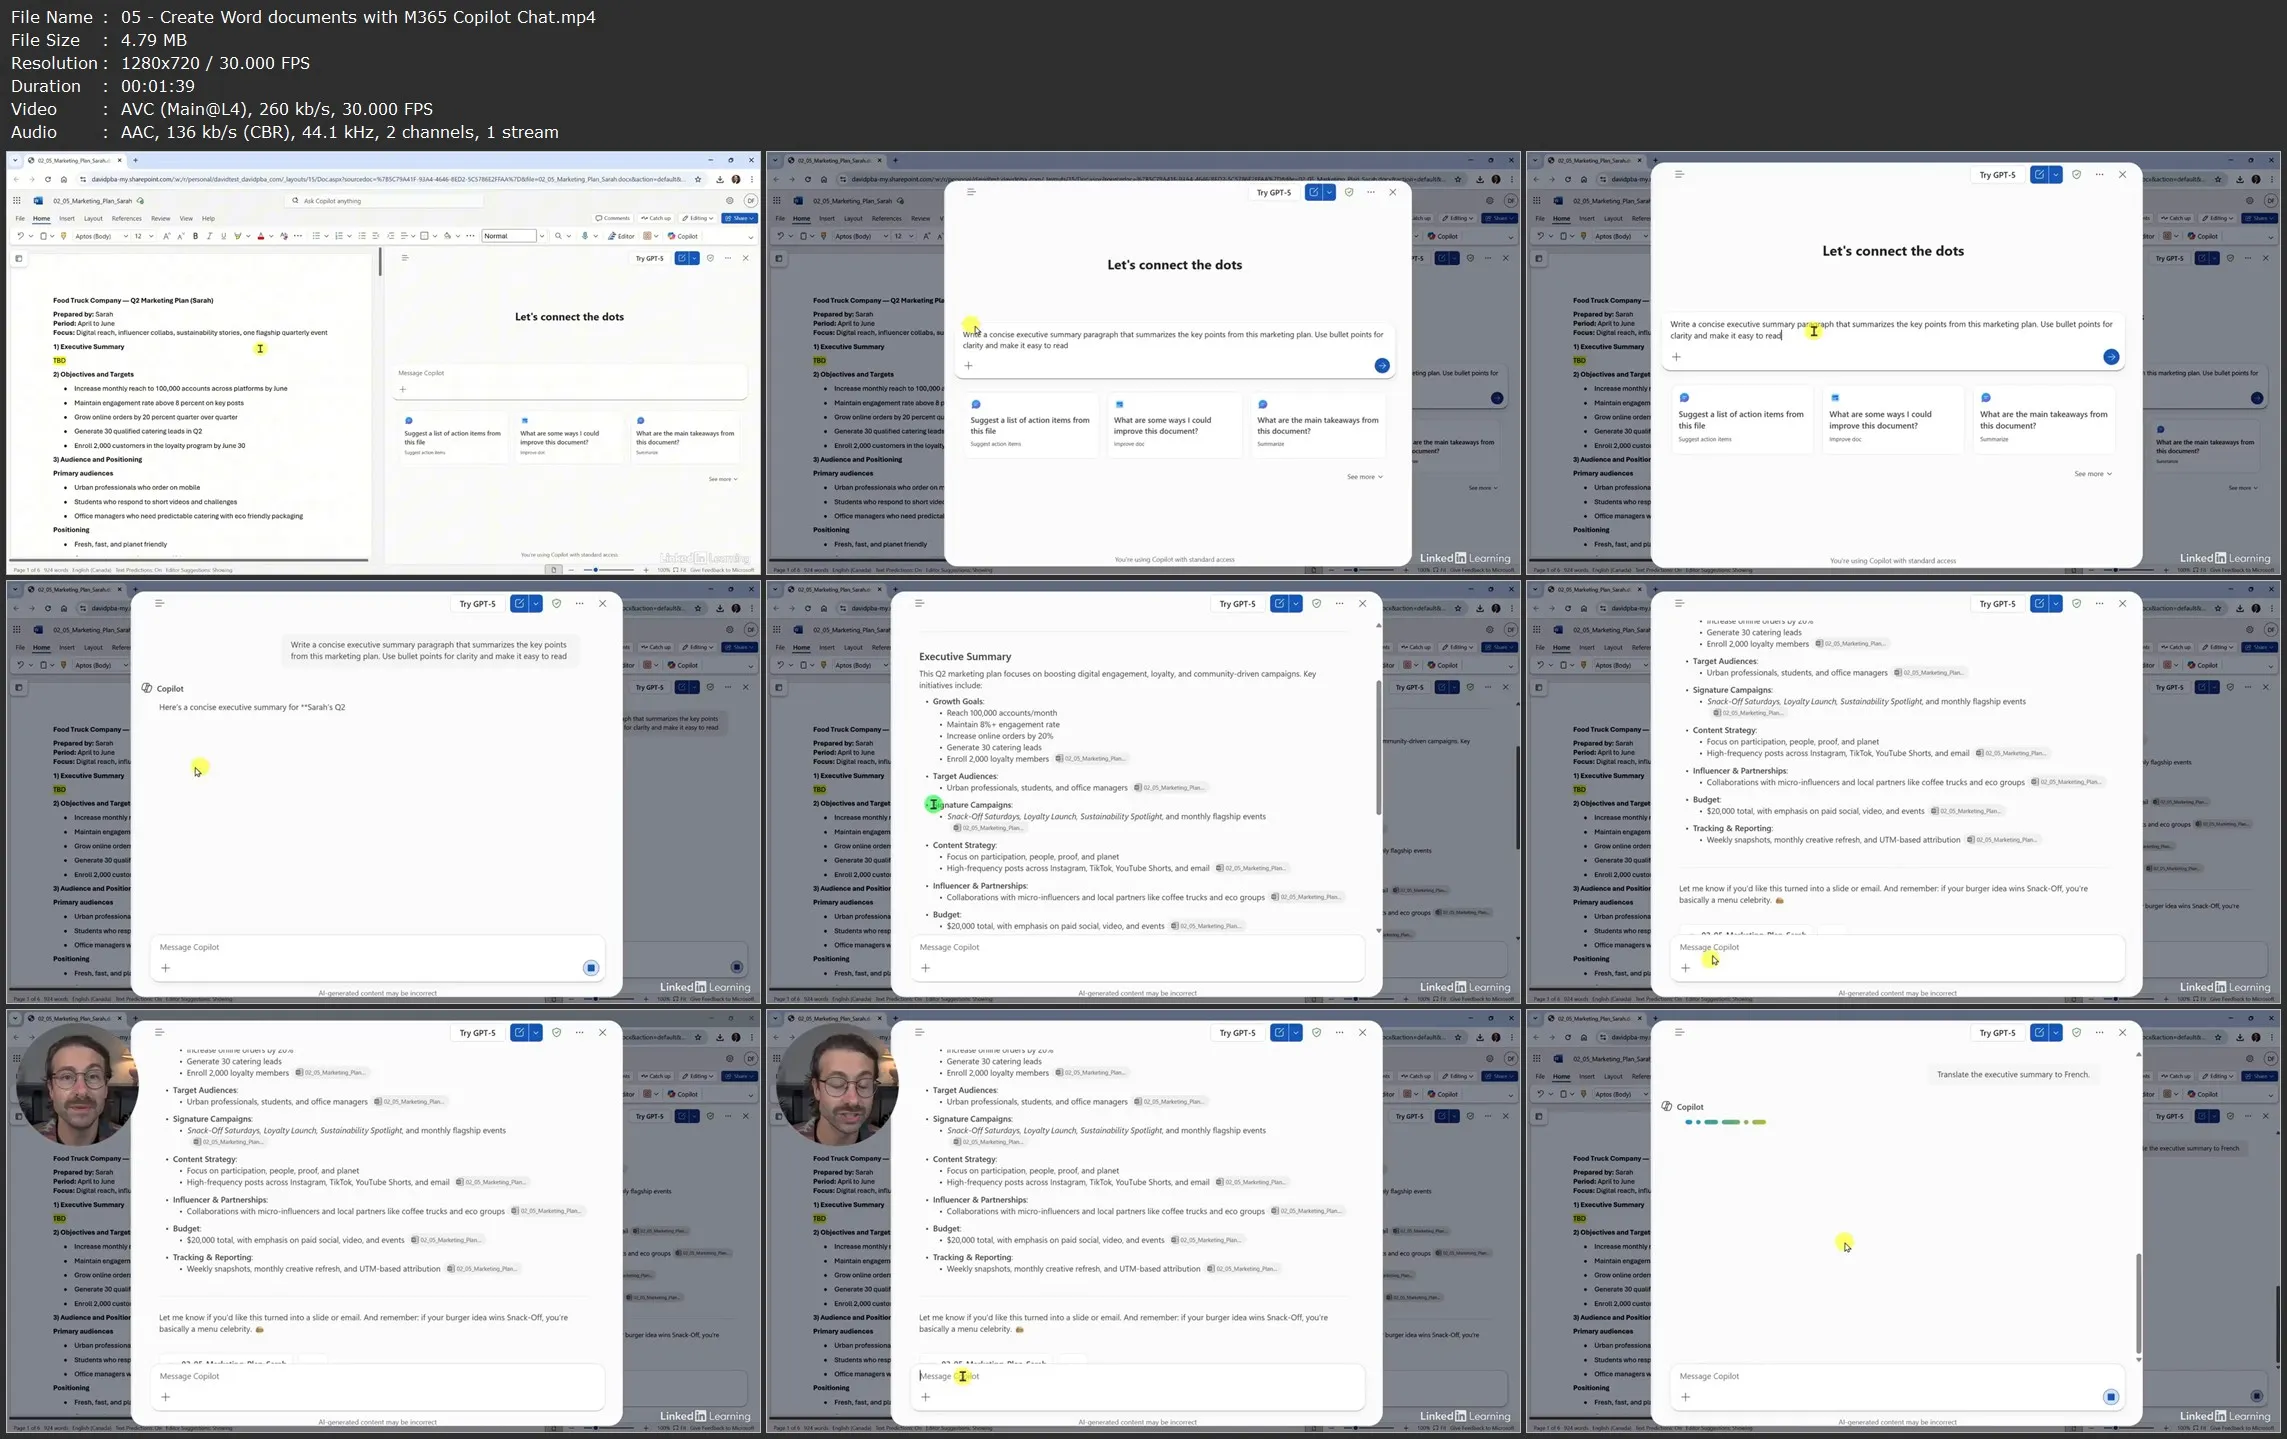Click the Find magnifier icon in ribbon
Viewport: 2287px width, 1439px height.
(x=558, y=236)
